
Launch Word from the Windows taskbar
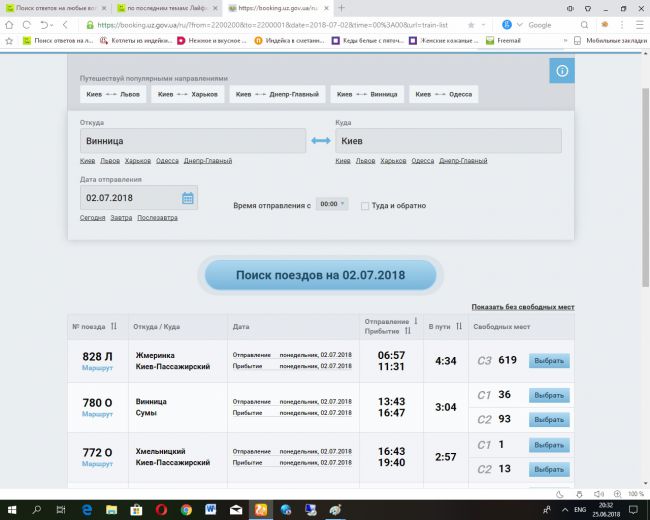click(210, 509)
